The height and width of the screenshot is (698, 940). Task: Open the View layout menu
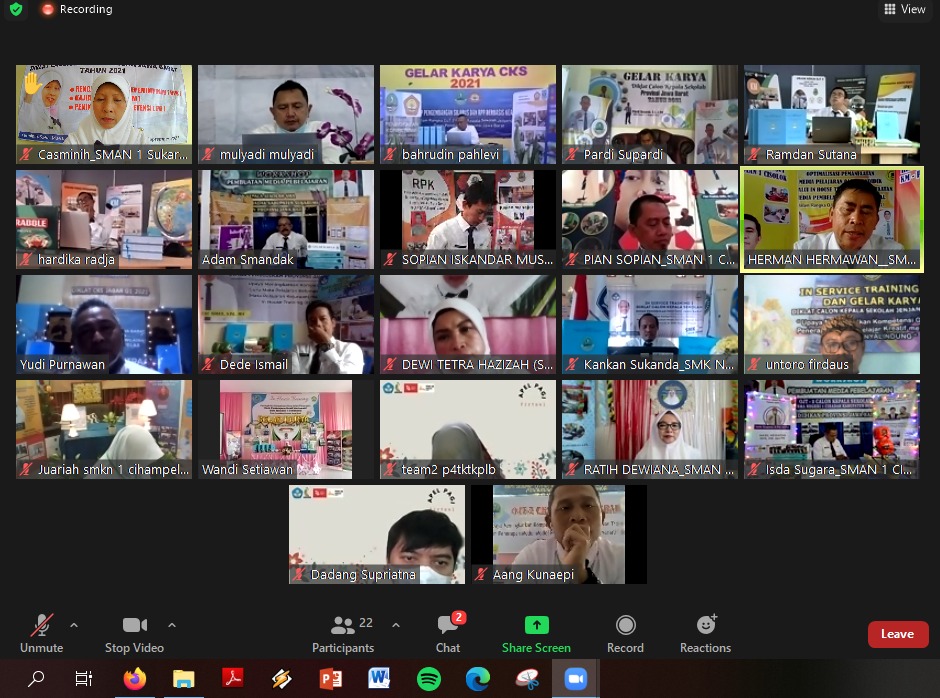tap(905, 9)
